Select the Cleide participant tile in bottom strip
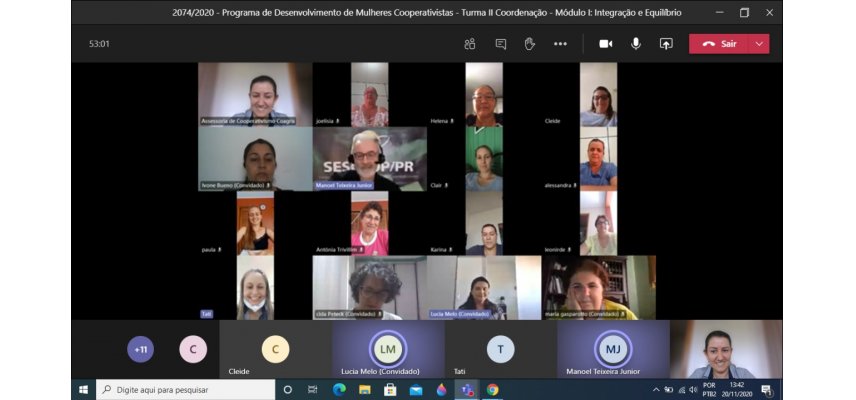Screen dimensions: 856x400 275,349
